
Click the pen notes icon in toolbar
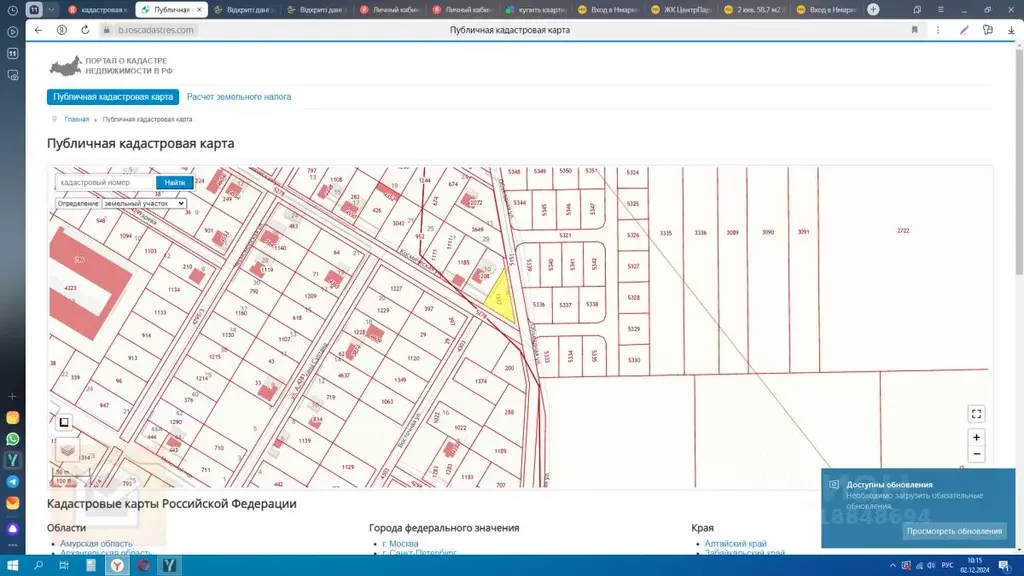pyautogui.click(x=964, y=30)
